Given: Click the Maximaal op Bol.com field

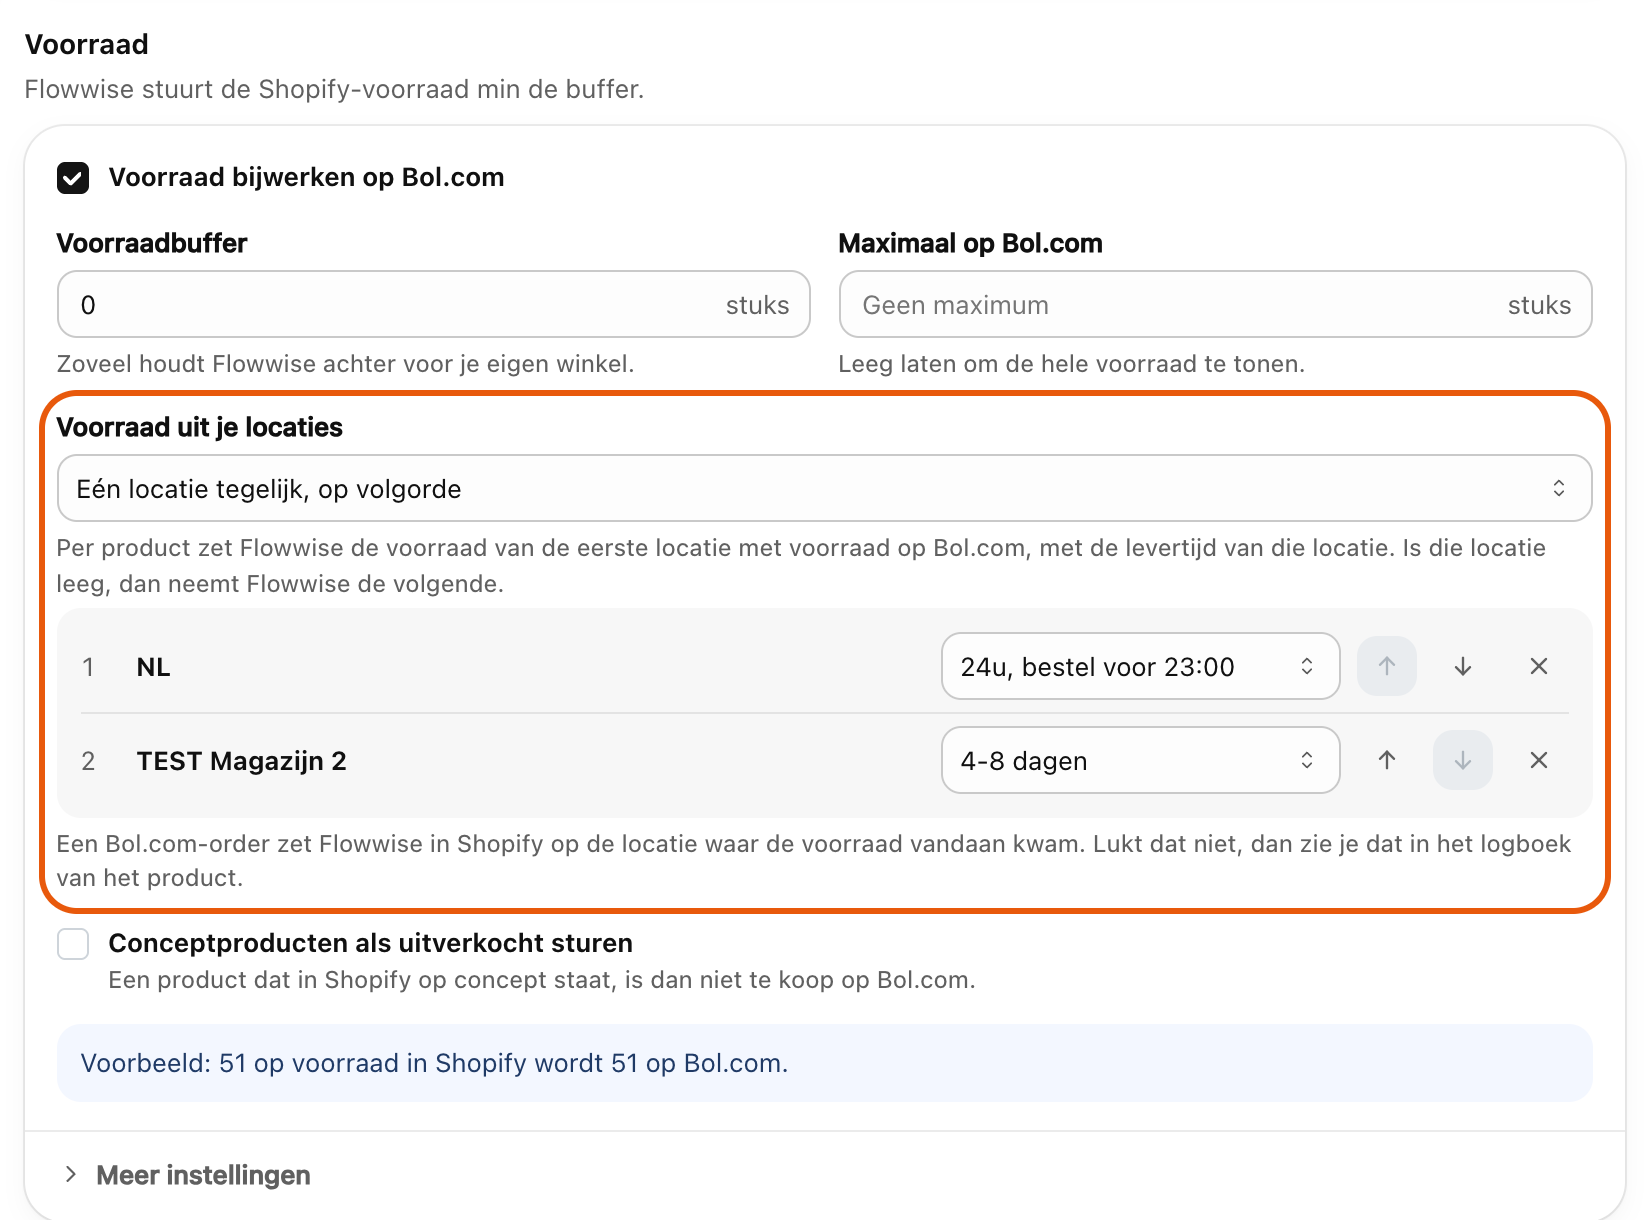Looking at the screenshot, I should click(x=1215, y=304).
